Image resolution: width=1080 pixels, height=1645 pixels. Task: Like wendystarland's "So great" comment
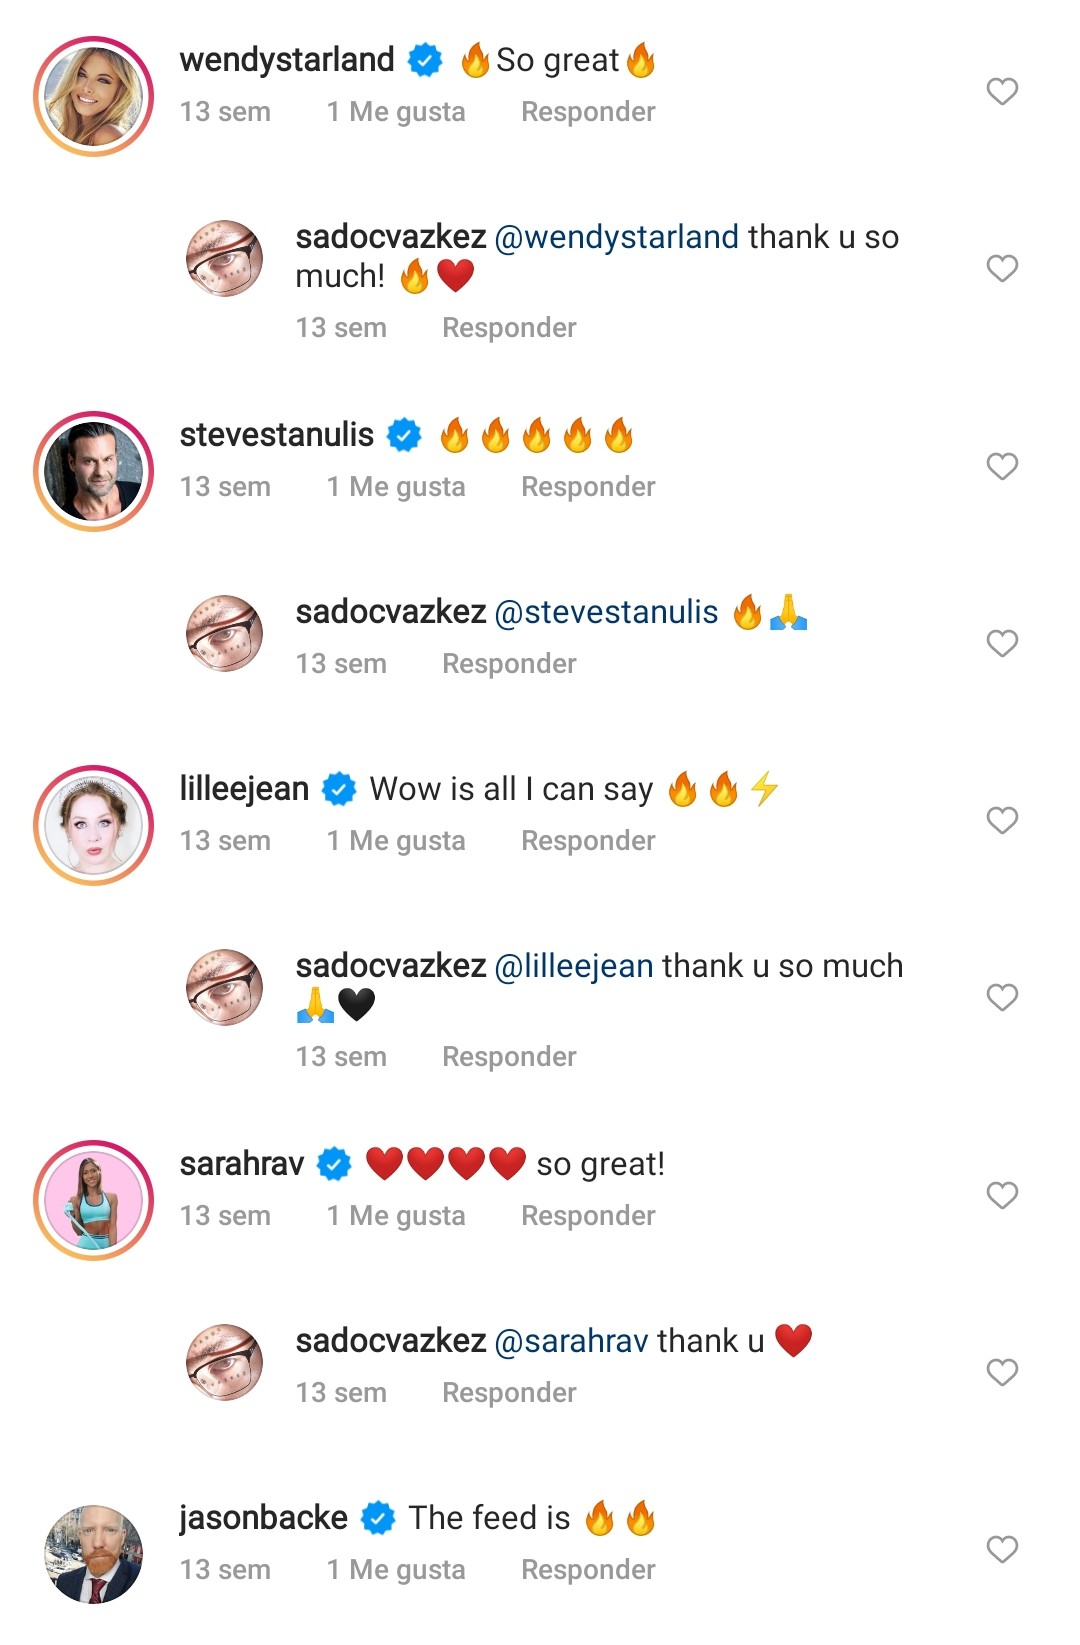1002,92
